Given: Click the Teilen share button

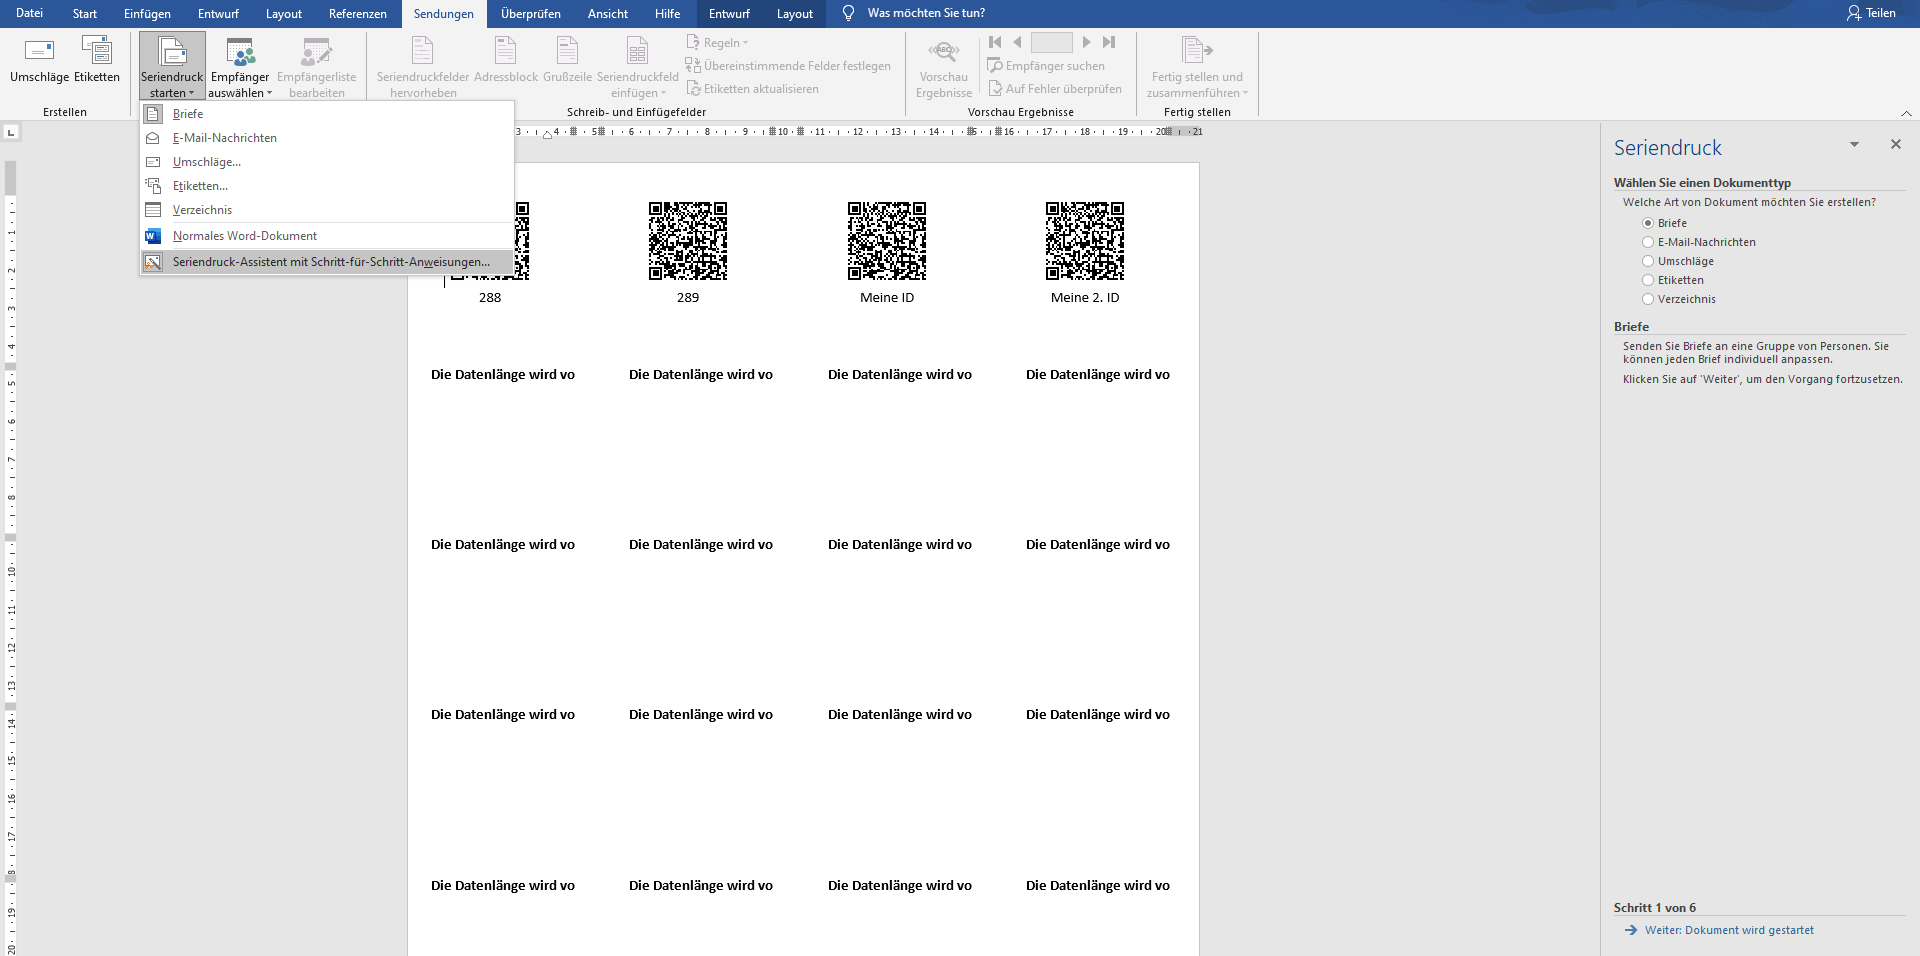Looking at the screenshot, I should [1871, 13].
